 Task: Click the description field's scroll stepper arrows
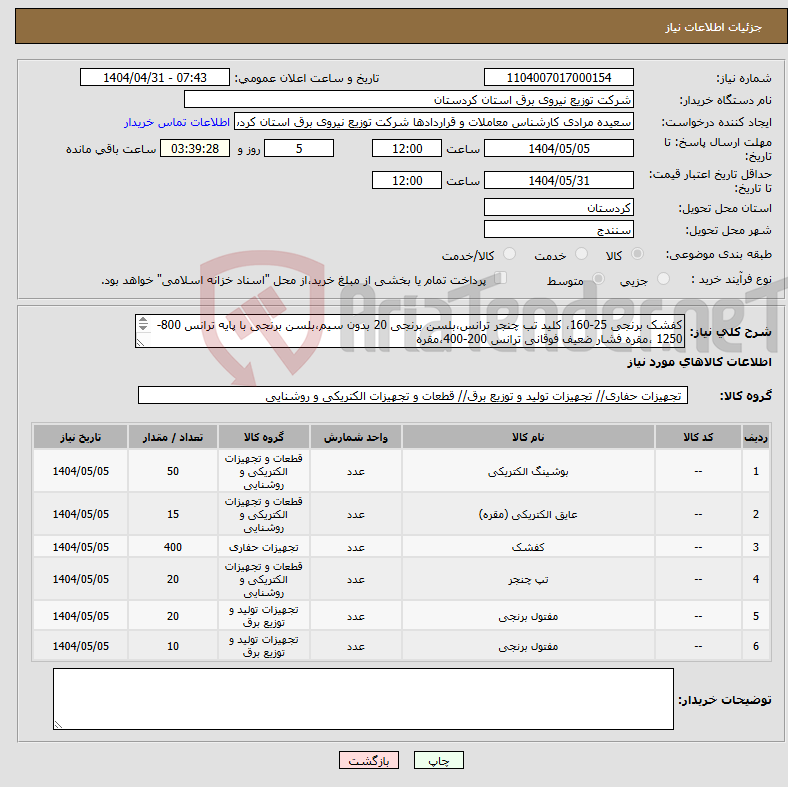coord(143,324)
